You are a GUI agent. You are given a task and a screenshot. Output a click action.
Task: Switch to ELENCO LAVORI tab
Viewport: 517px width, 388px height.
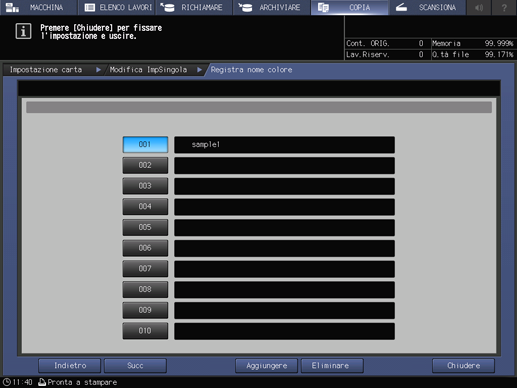coord(116,7)
